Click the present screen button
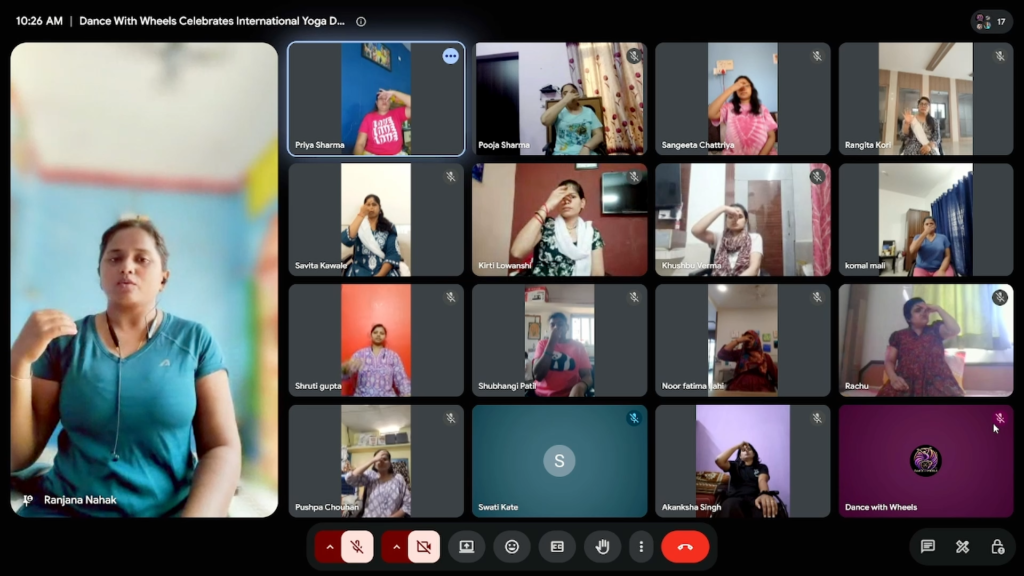 (x=466, y=547)
